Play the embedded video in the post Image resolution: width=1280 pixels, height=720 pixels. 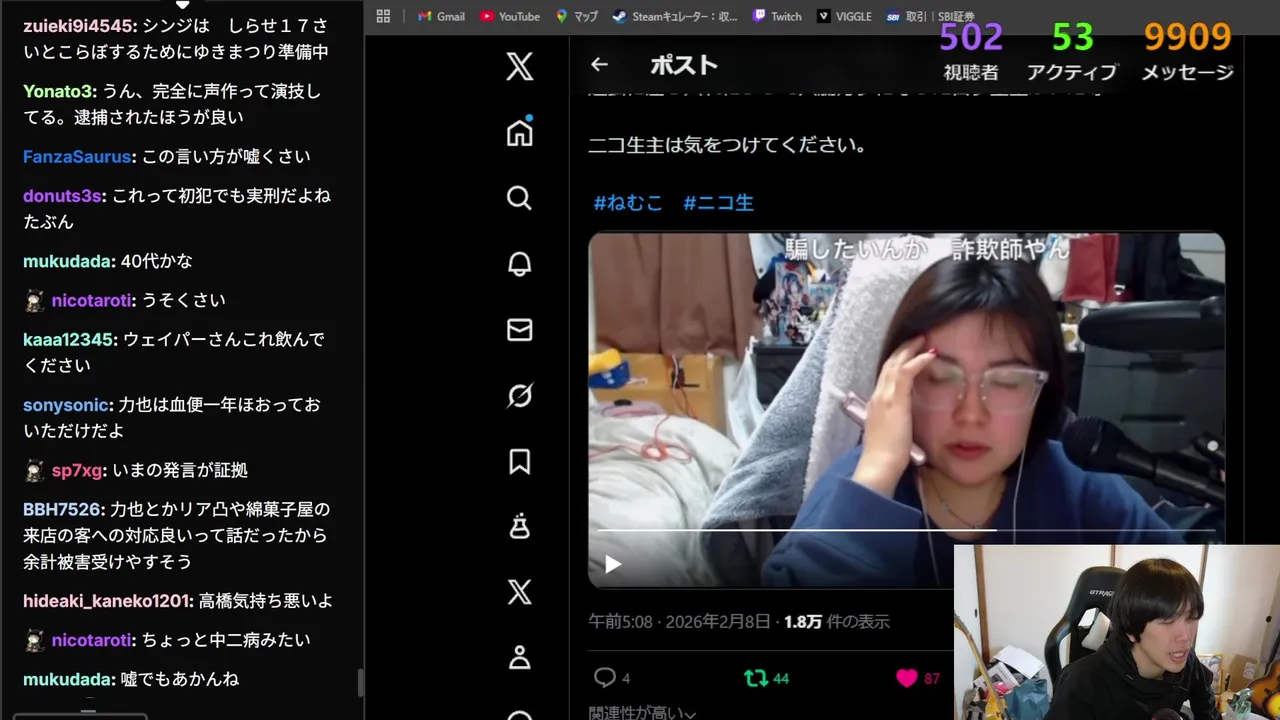click(x=613, y=564)
